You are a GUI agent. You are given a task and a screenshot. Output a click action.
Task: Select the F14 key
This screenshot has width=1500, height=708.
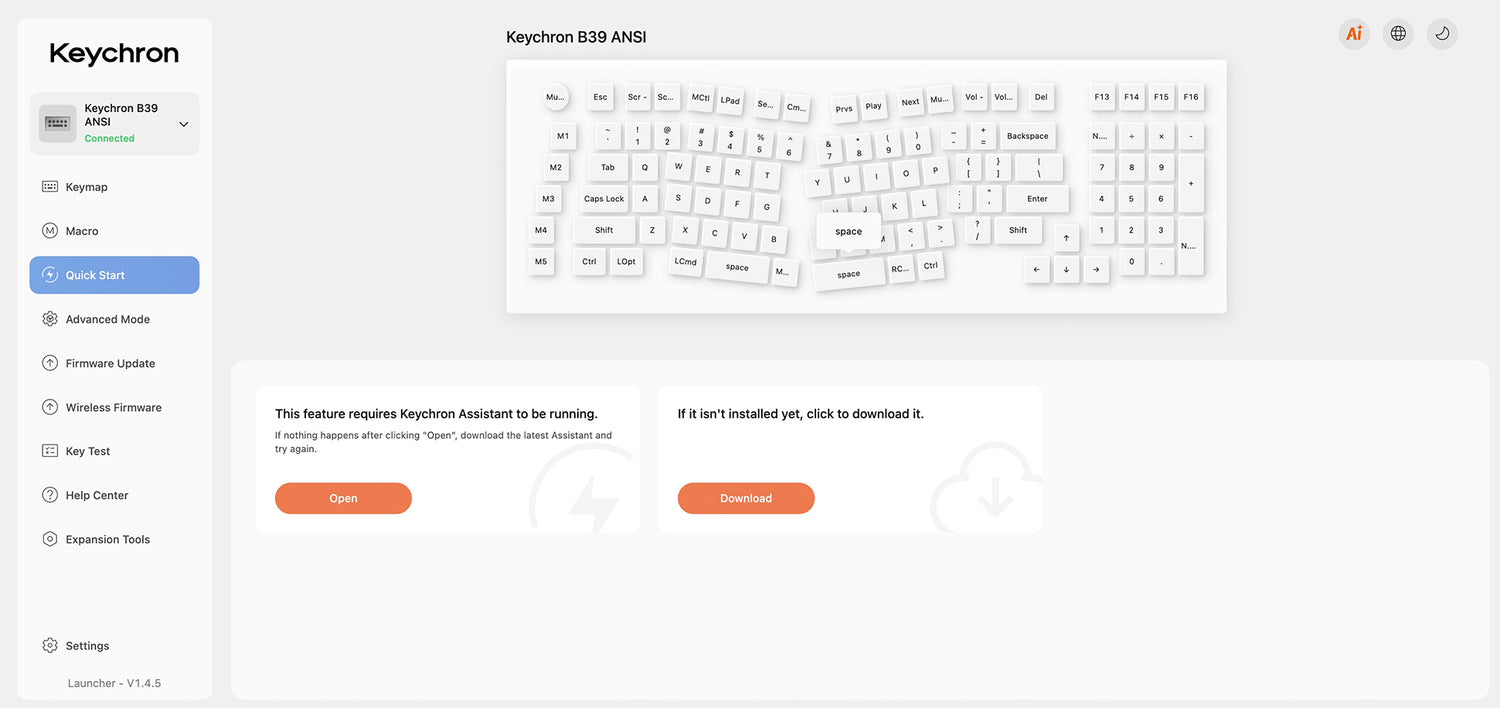click(x=1131, y=97)
